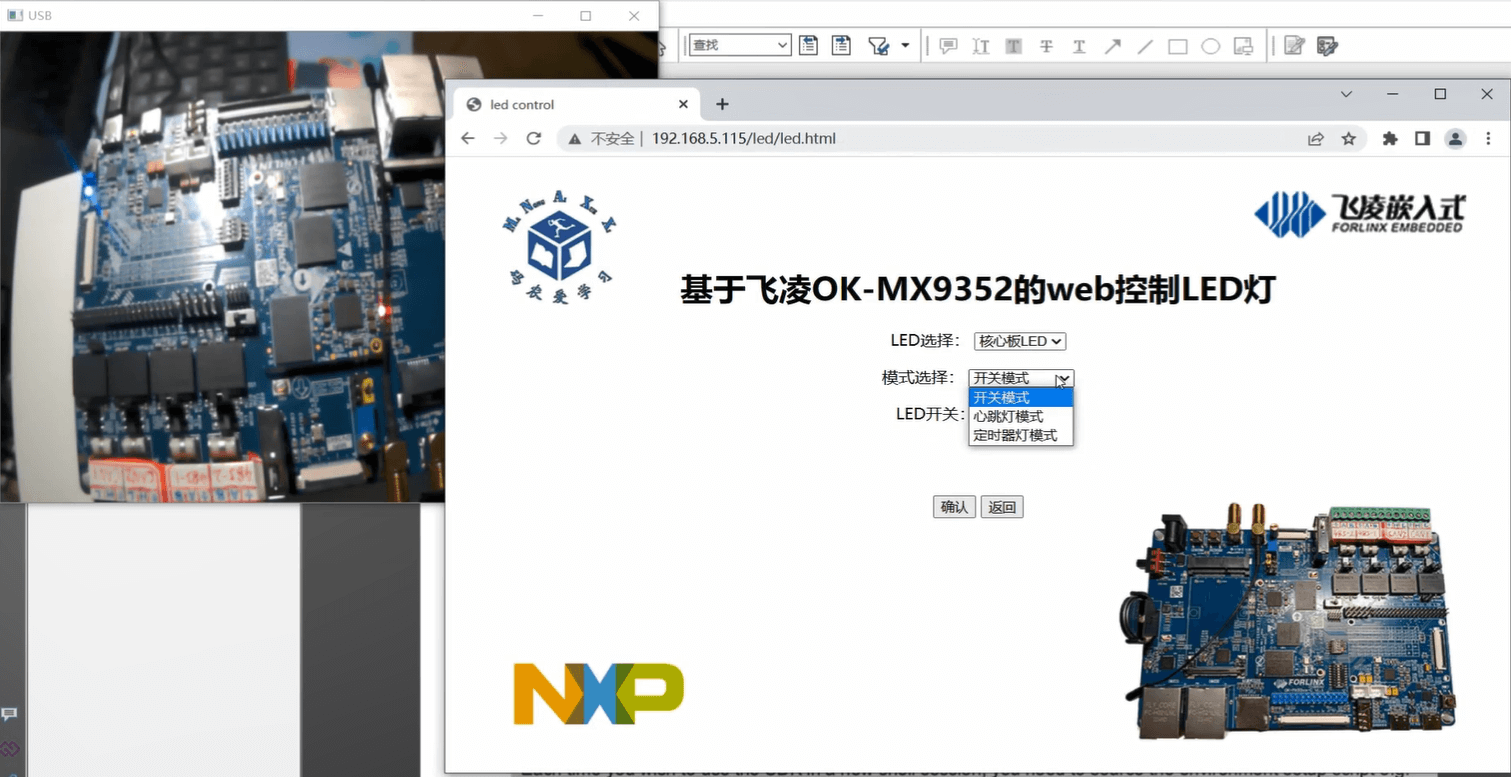The image size is (1511, 777).
Task: Close the led control tab
Action: (684, 104)
